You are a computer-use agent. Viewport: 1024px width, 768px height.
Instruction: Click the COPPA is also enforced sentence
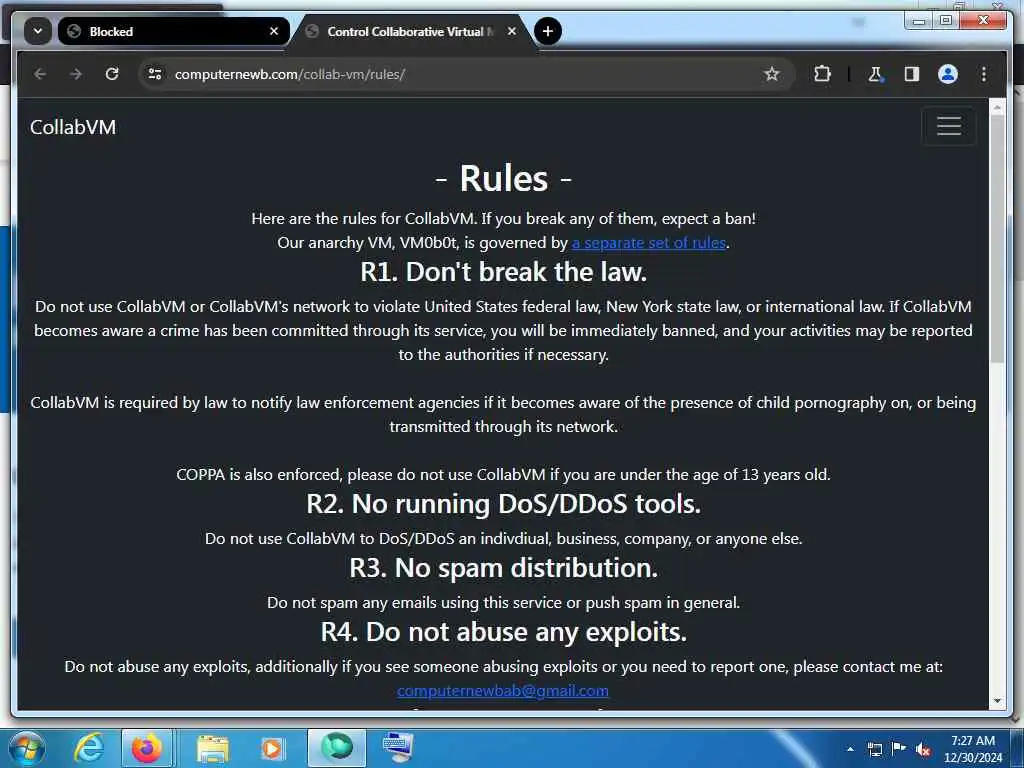coord(504,475)
